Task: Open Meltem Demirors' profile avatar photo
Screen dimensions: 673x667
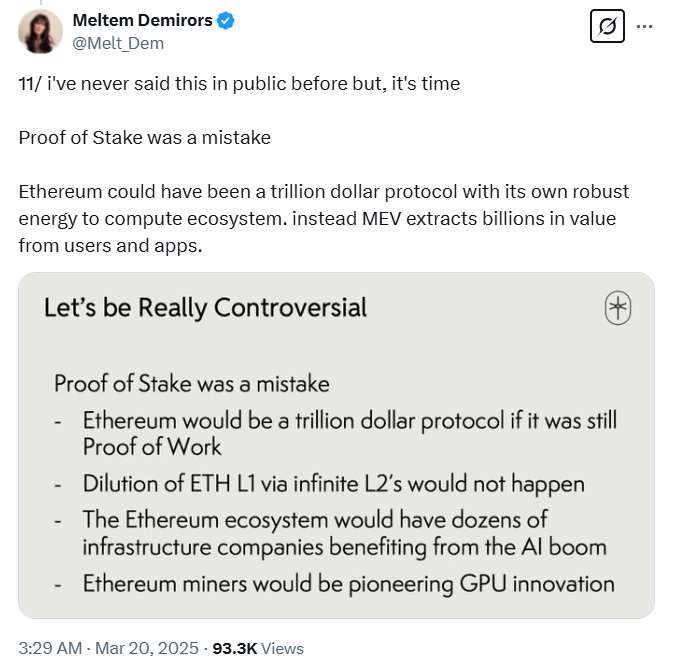Action: pos(41,32)
